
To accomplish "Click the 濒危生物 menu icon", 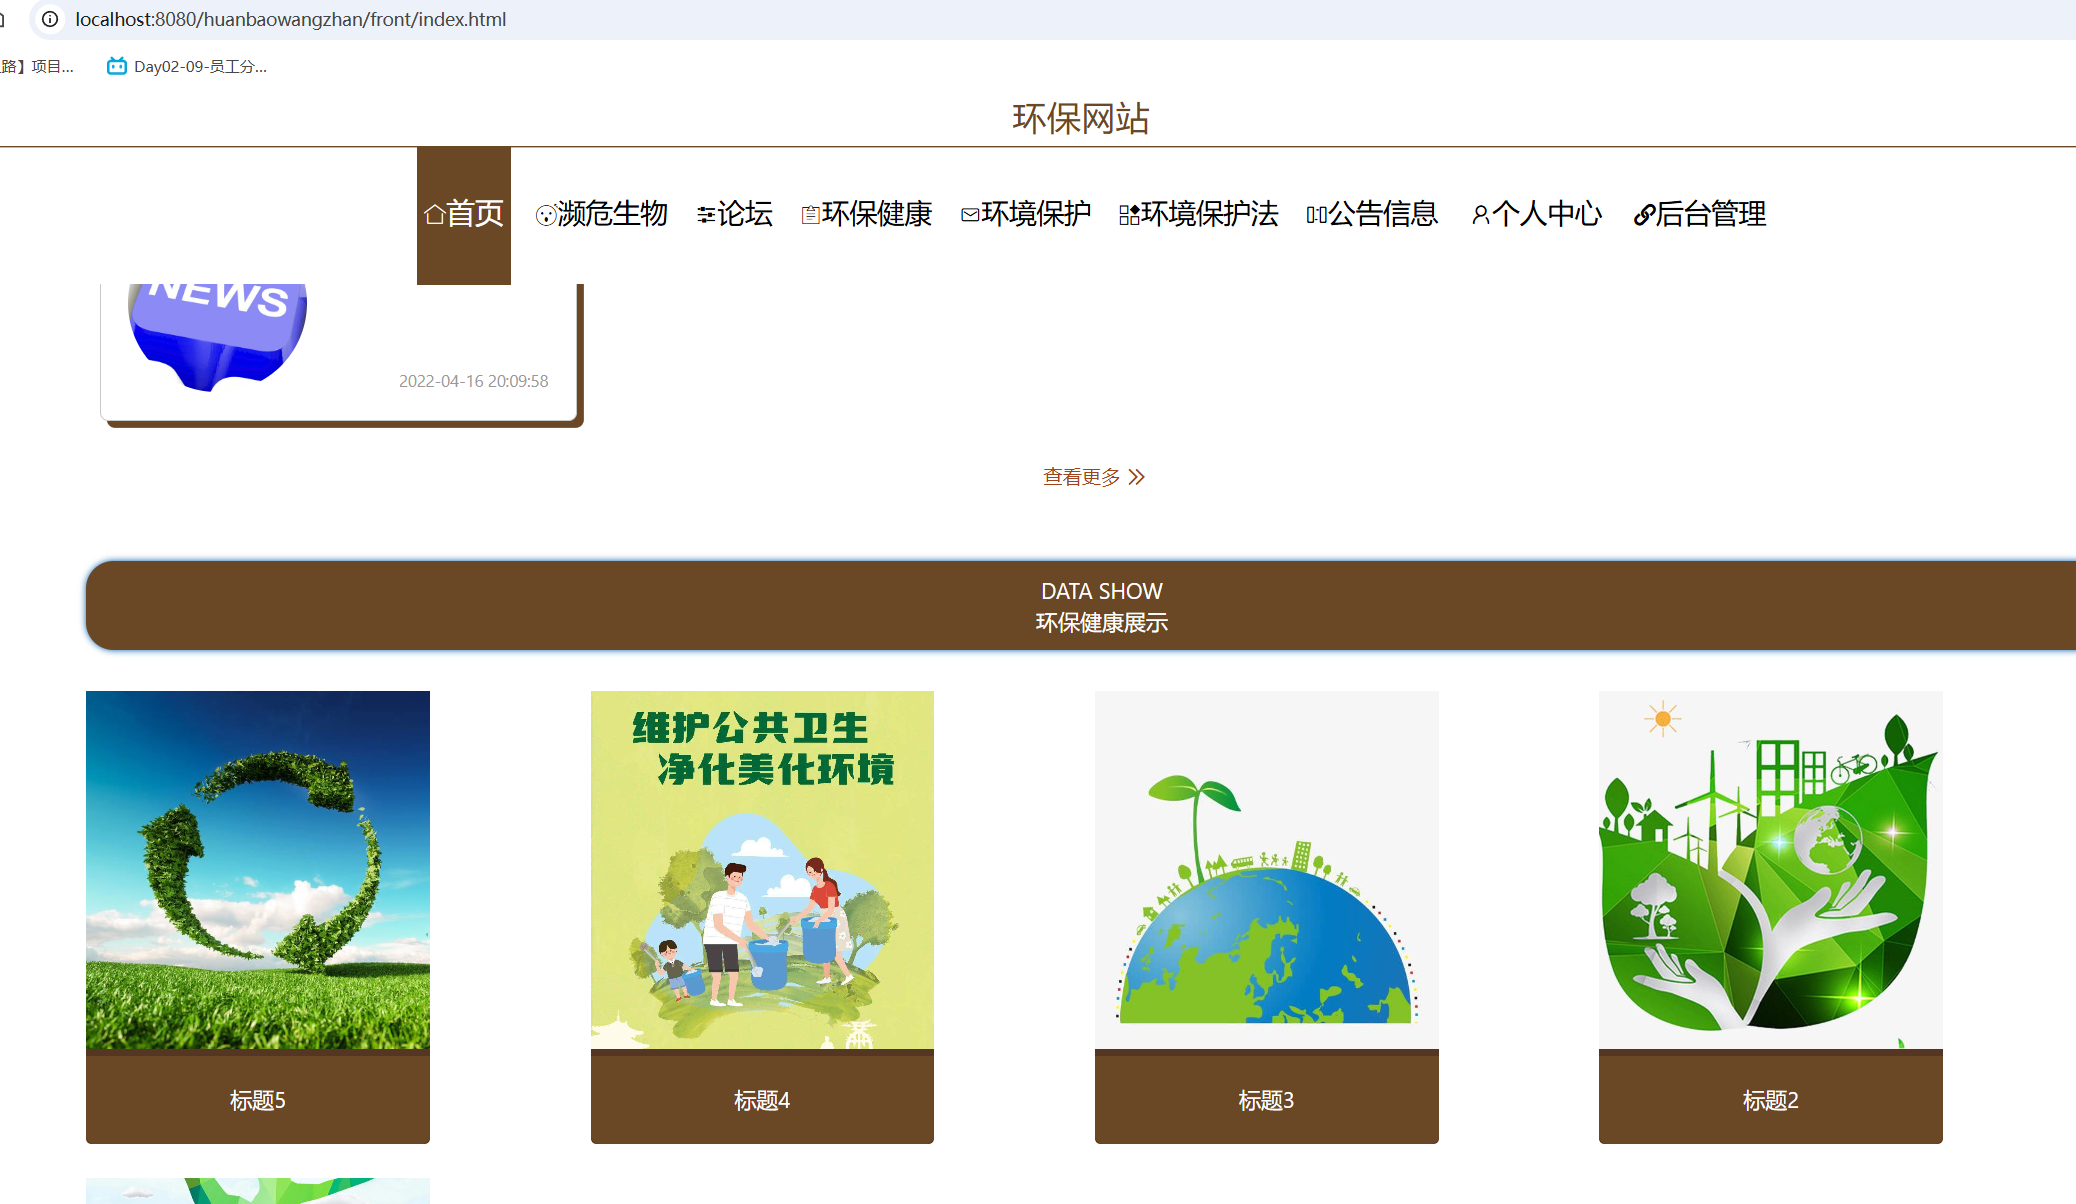I will pos(545,215).
